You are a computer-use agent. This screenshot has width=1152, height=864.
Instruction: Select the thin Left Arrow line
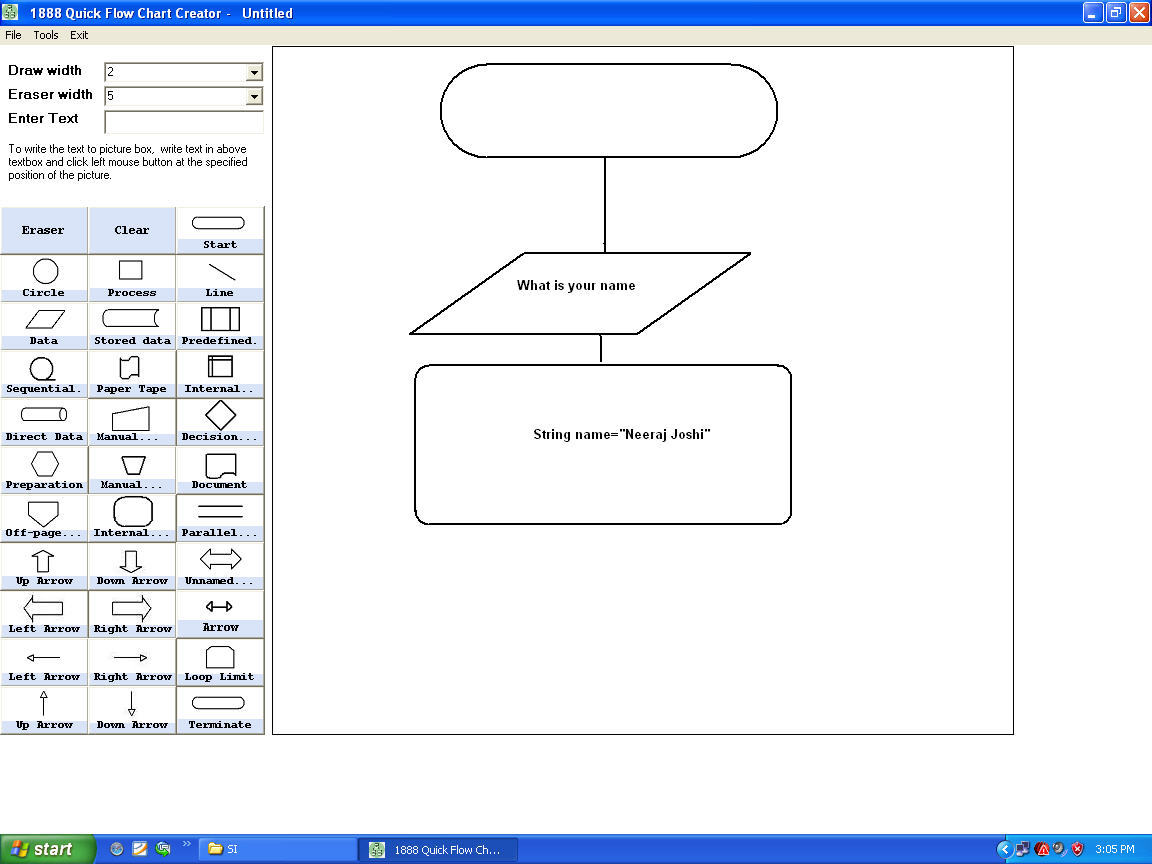tap(44, 663)
